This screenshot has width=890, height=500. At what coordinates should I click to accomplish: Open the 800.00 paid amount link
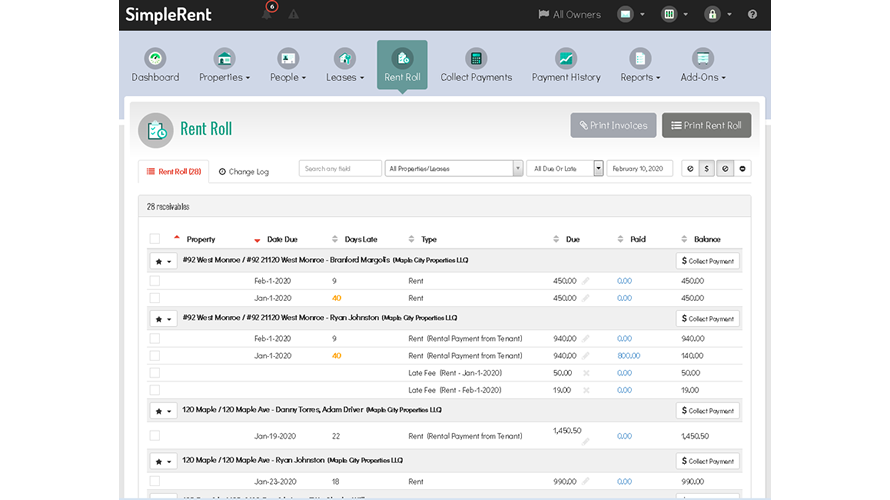628,356
